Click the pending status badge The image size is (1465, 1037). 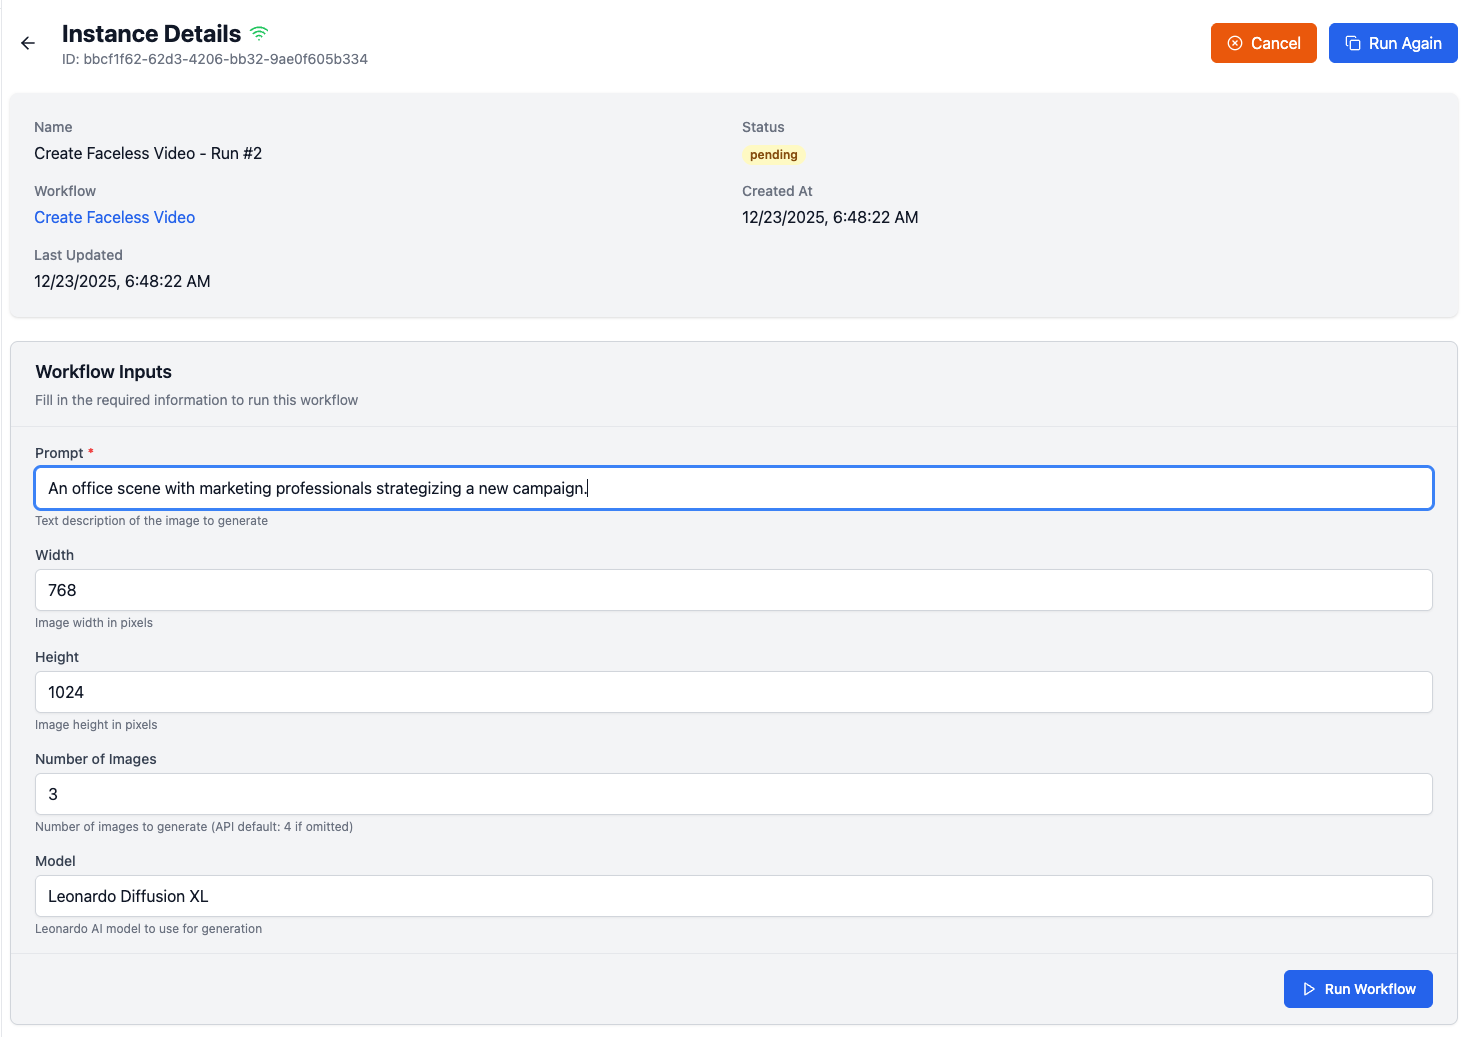(773, 155)
